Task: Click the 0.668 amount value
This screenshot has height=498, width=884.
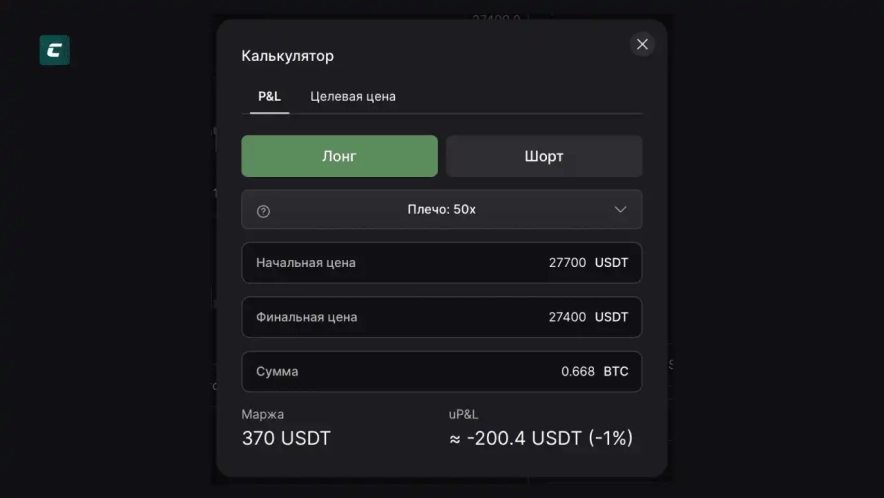Action: click(x=578, y=371)
